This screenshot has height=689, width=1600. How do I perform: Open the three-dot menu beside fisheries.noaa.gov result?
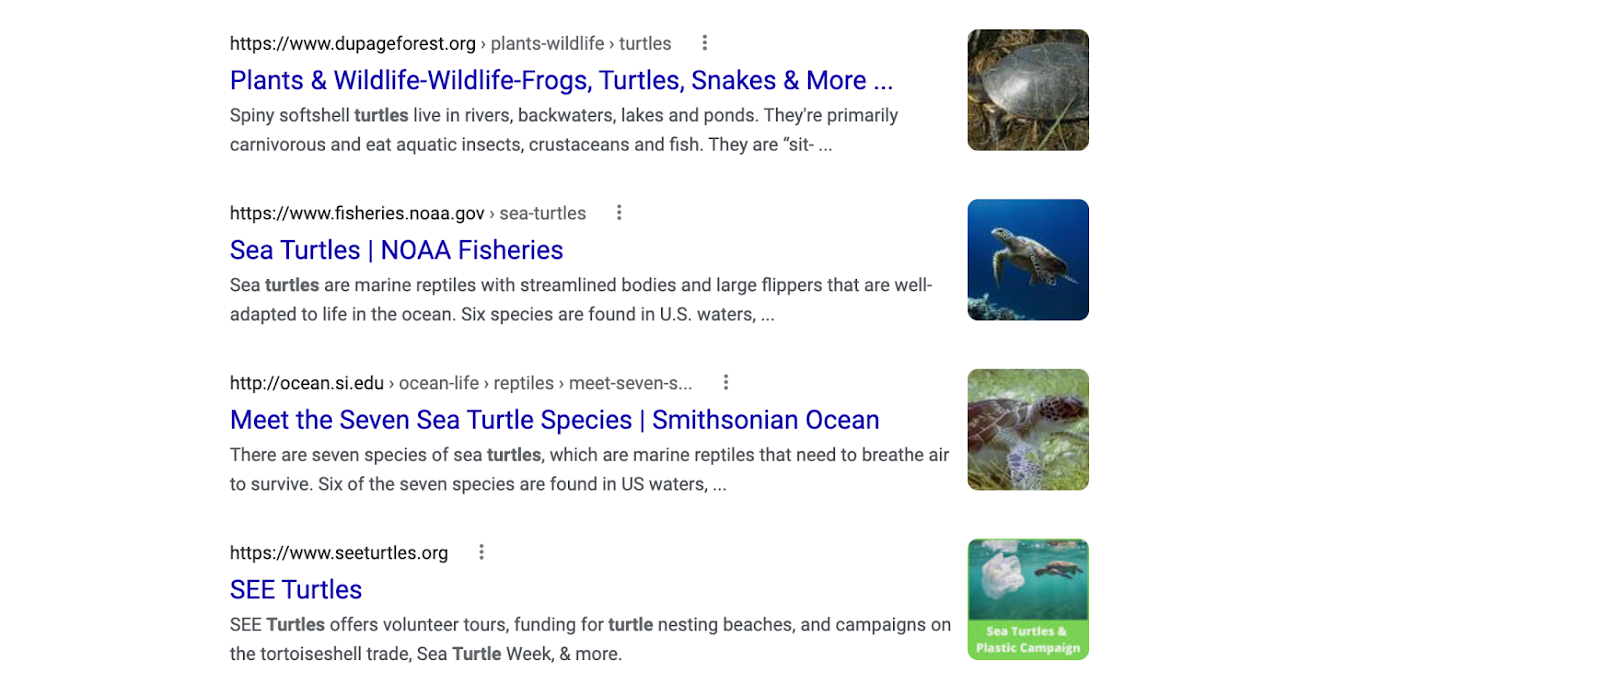tap(619, 213)
